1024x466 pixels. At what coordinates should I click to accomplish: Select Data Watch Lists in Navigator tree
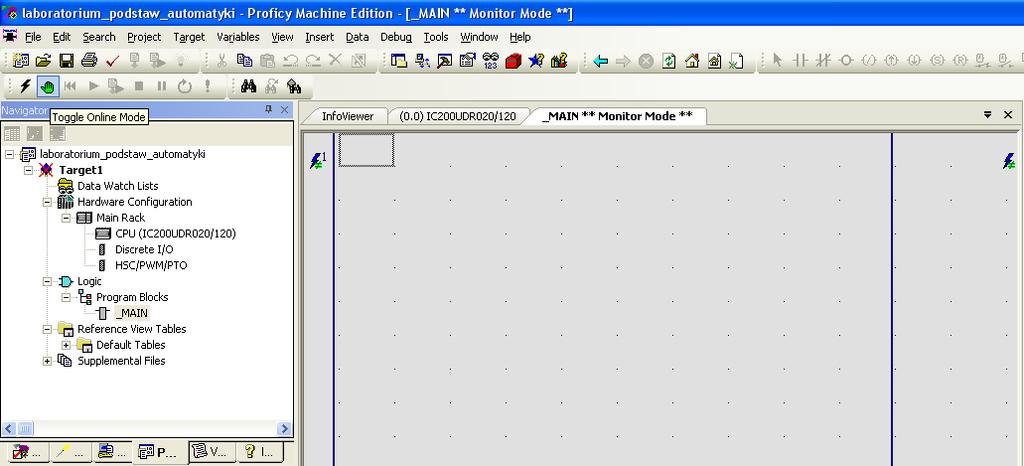point(118,186)
